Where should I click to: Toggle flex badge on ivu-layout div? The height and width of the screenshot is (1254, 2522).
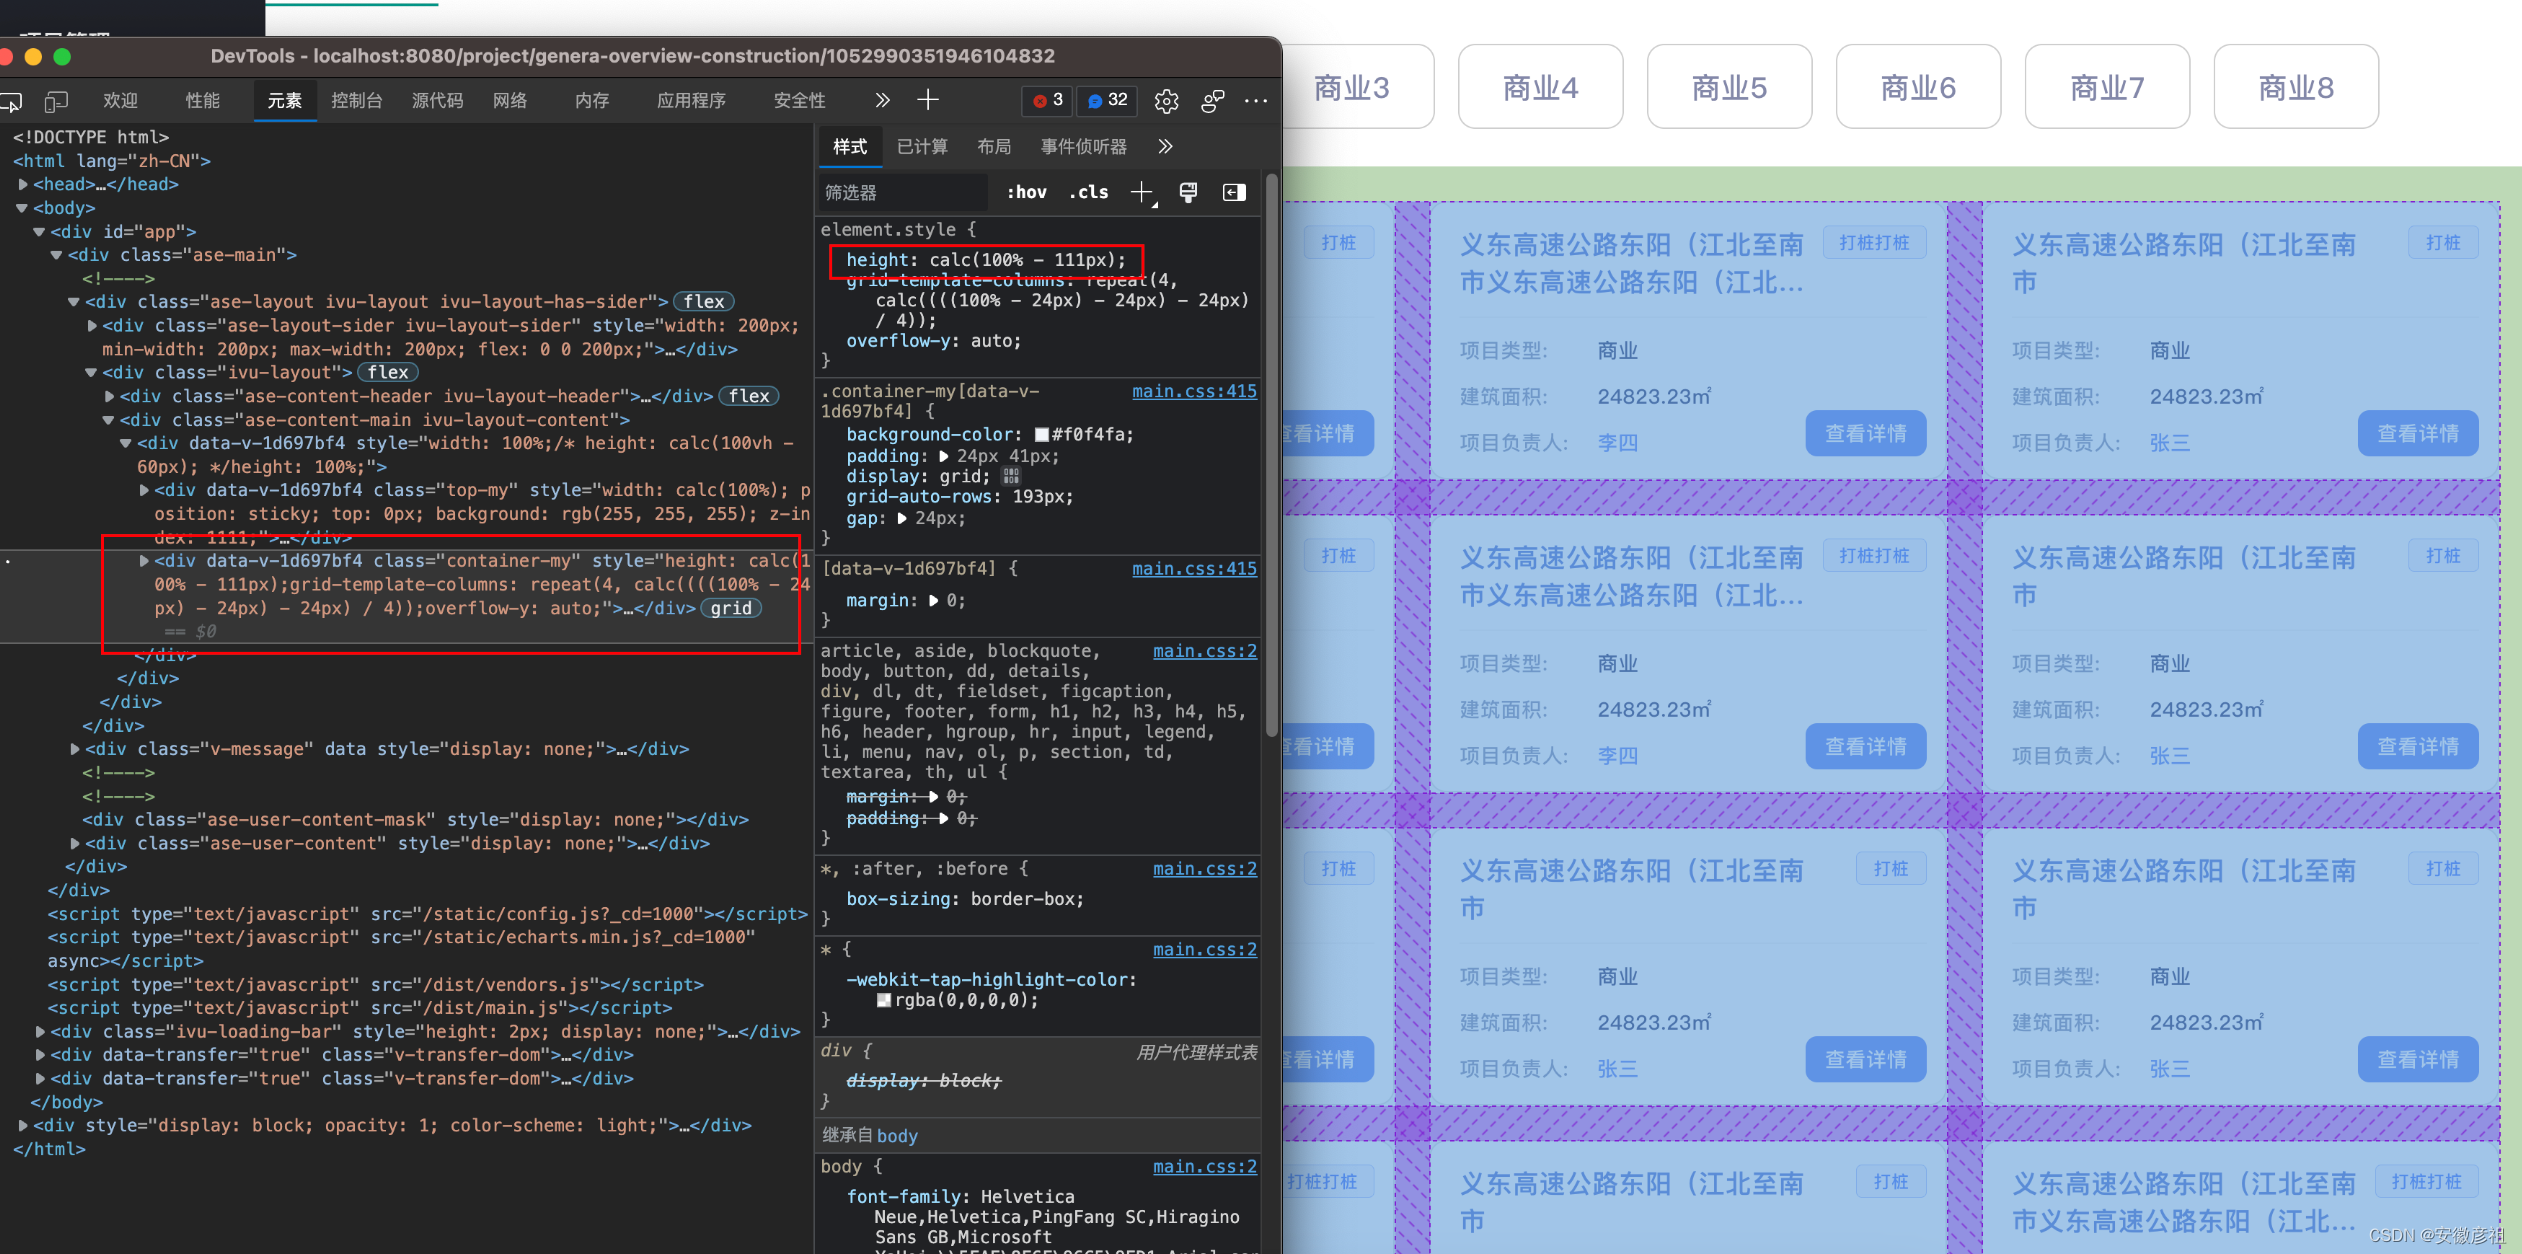click(x=388, y=372)
